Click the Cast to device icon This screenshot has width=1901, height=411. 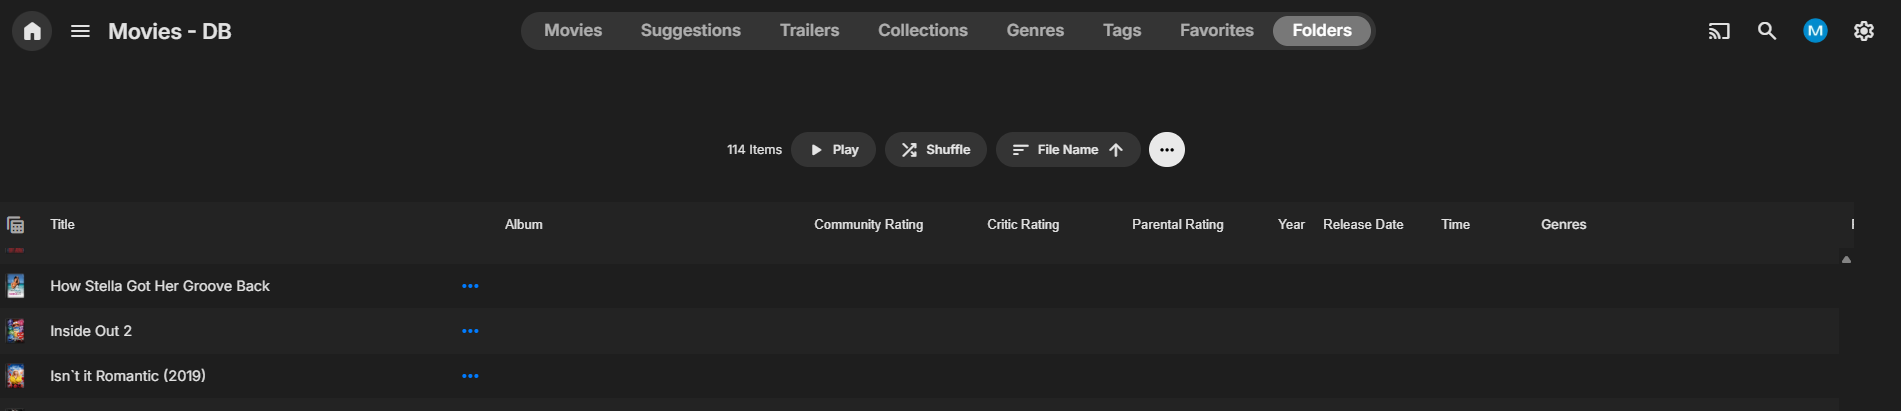[x=1718, y=31]
